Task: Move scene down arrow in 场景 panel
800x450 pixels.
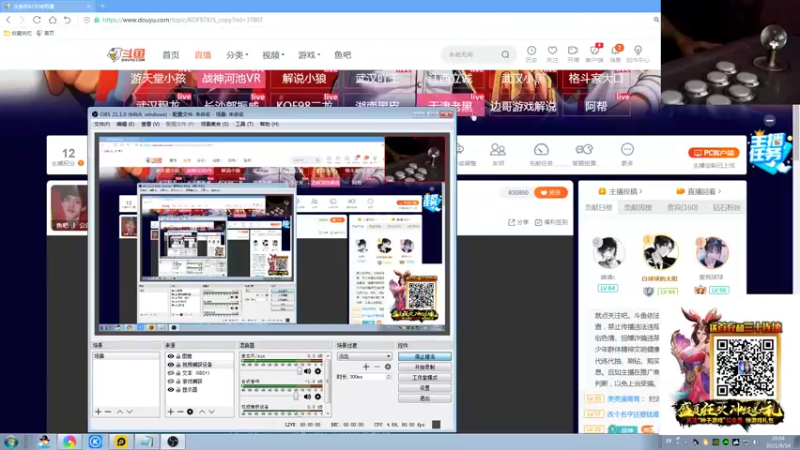Action: coord(130,412)
